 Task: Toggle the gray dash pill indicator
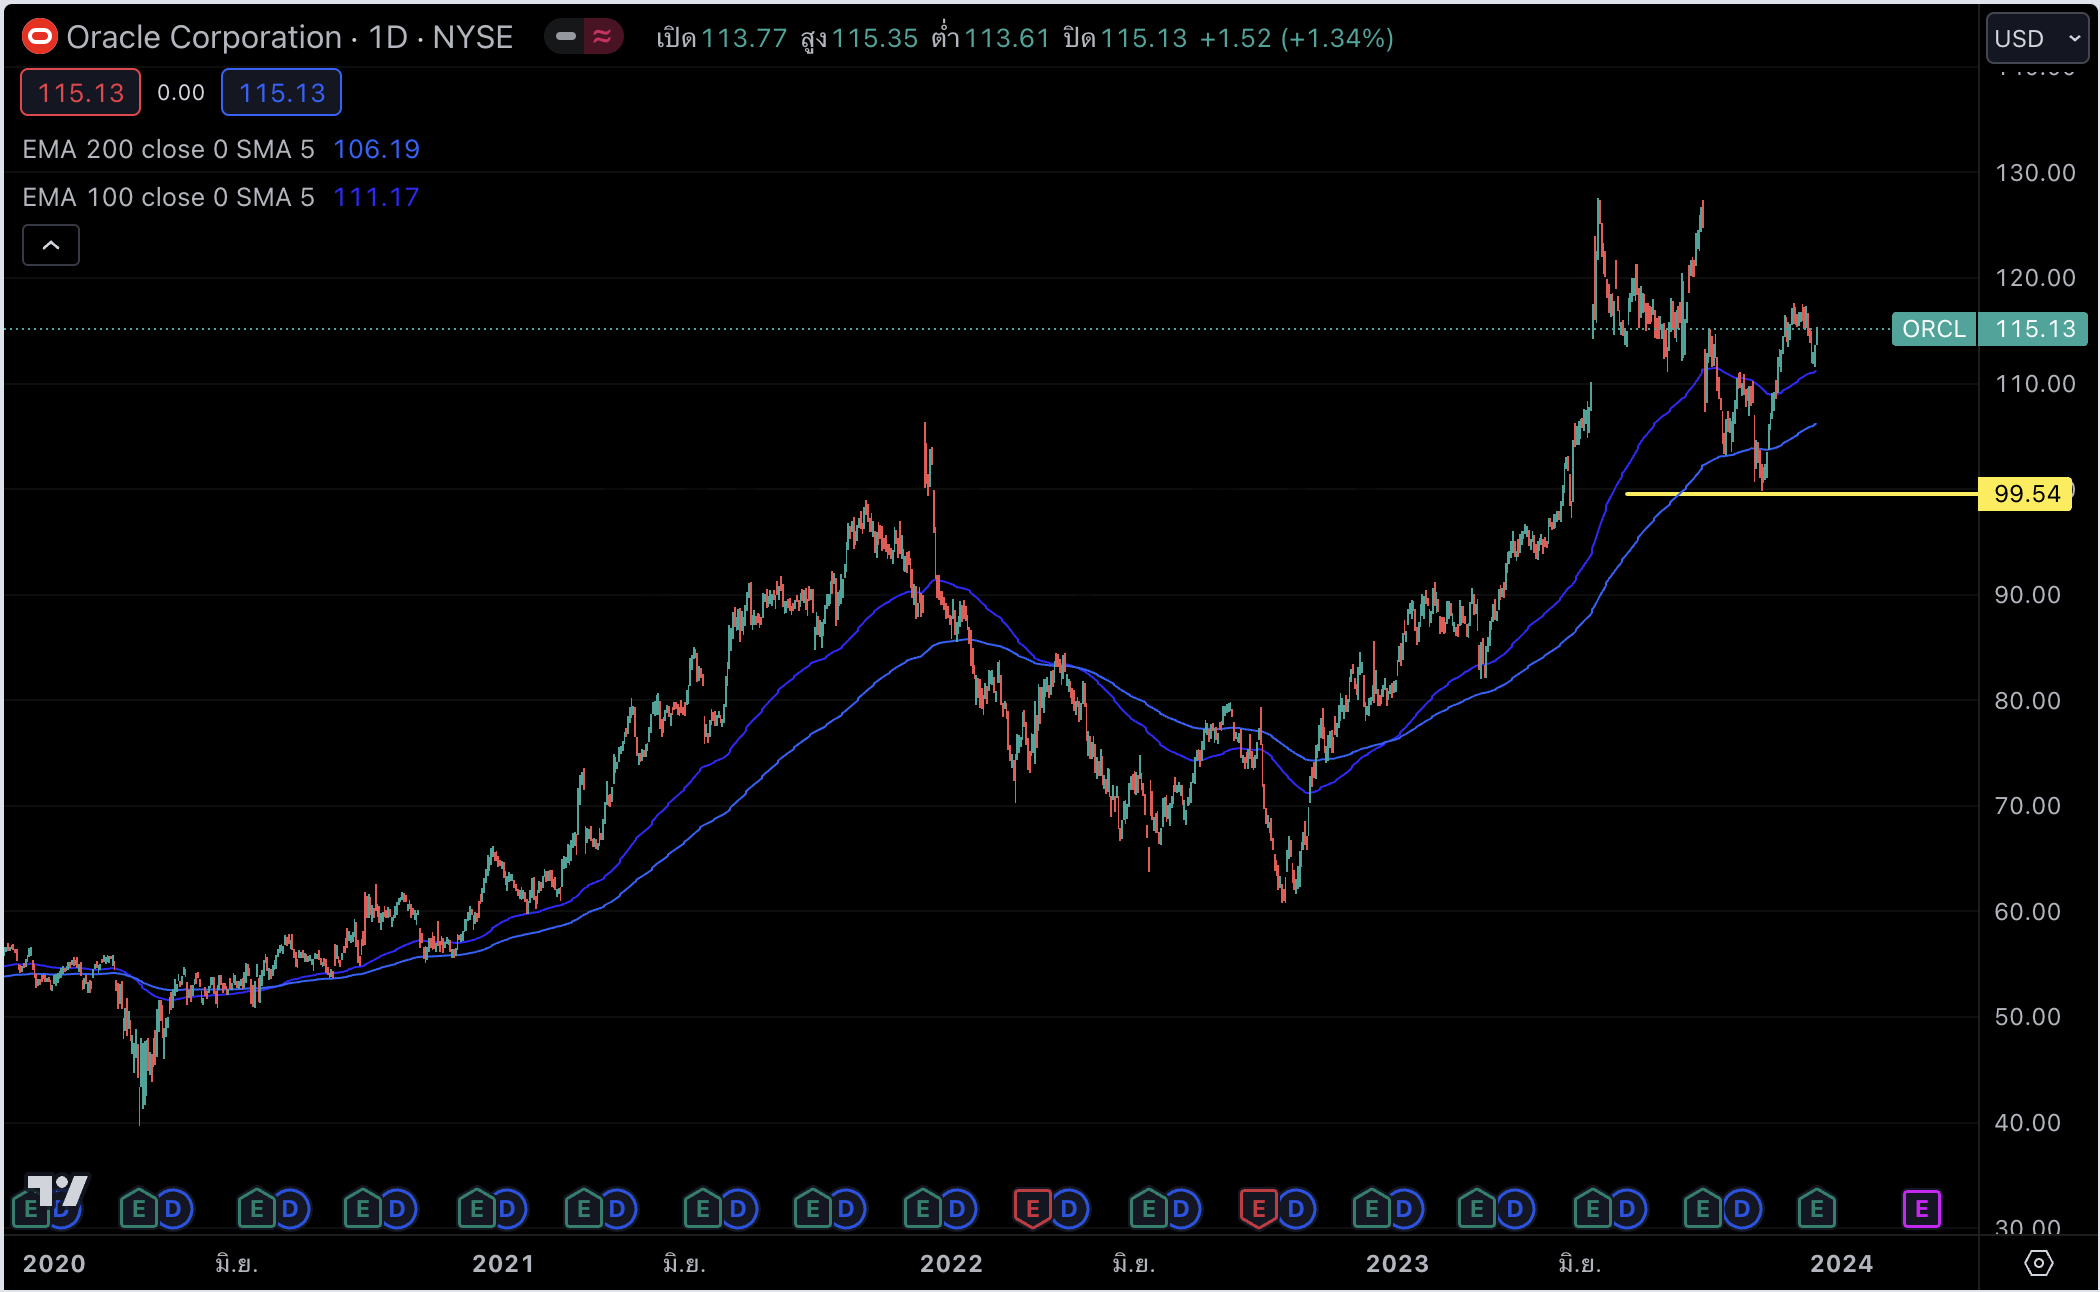click(566, 37)
